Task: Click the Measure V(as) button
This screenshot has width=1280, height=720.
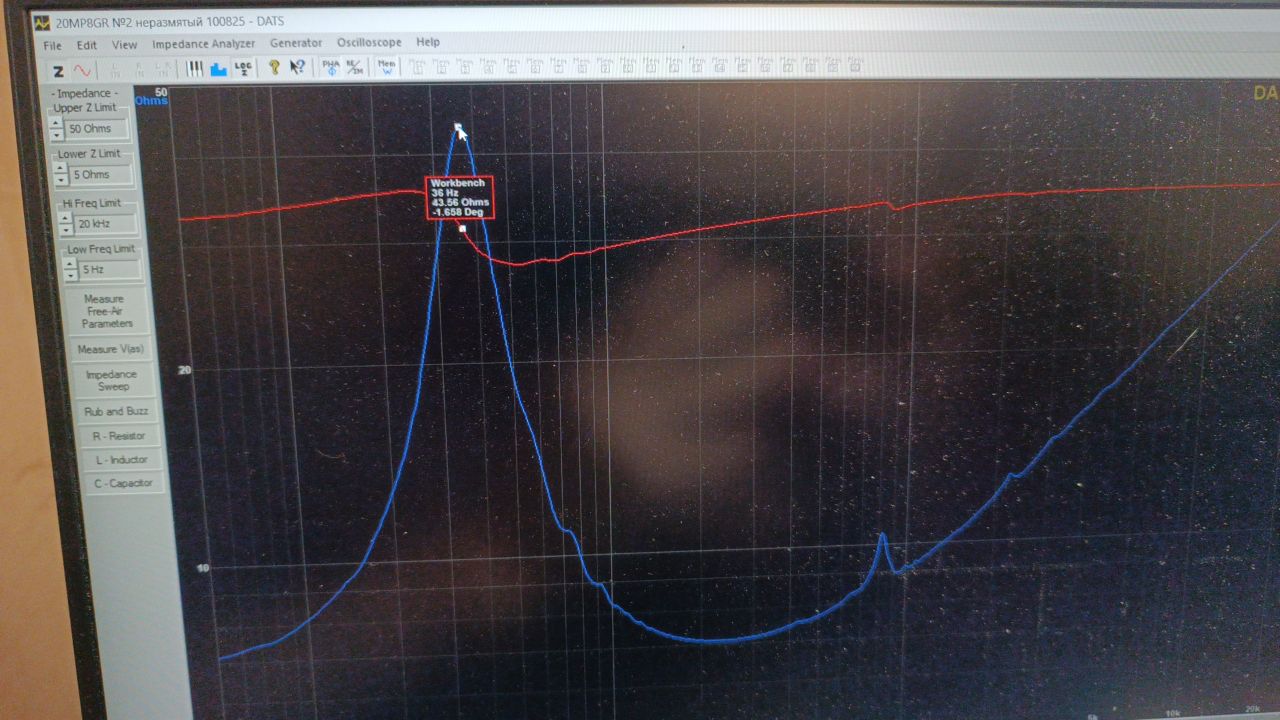Action: tap(111, 350)
